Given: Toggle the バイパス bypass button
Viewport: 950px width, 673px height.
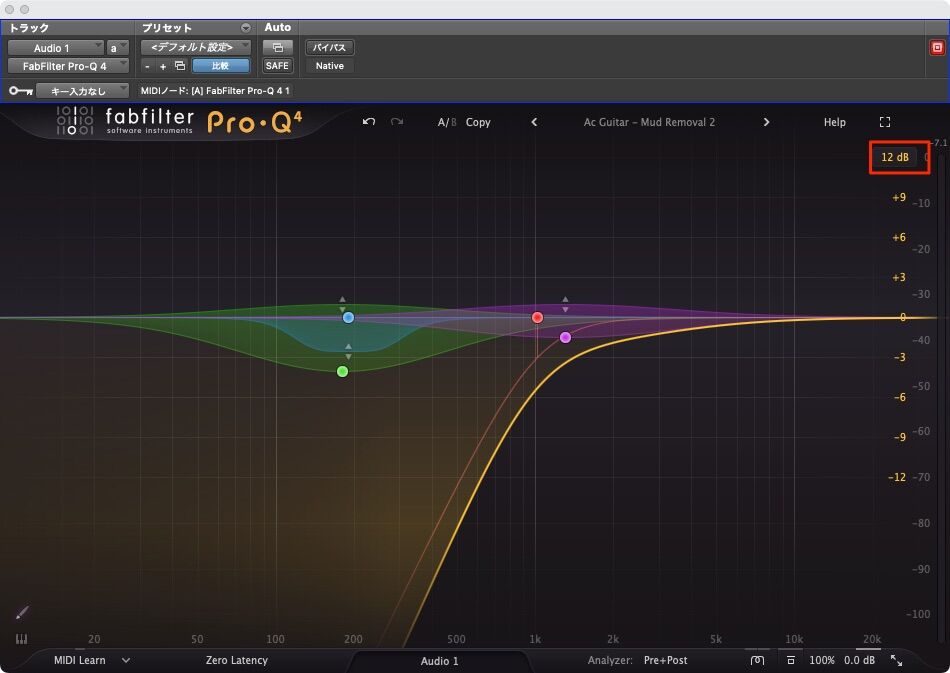Looking at the screenshot, I should coord(330,47).
